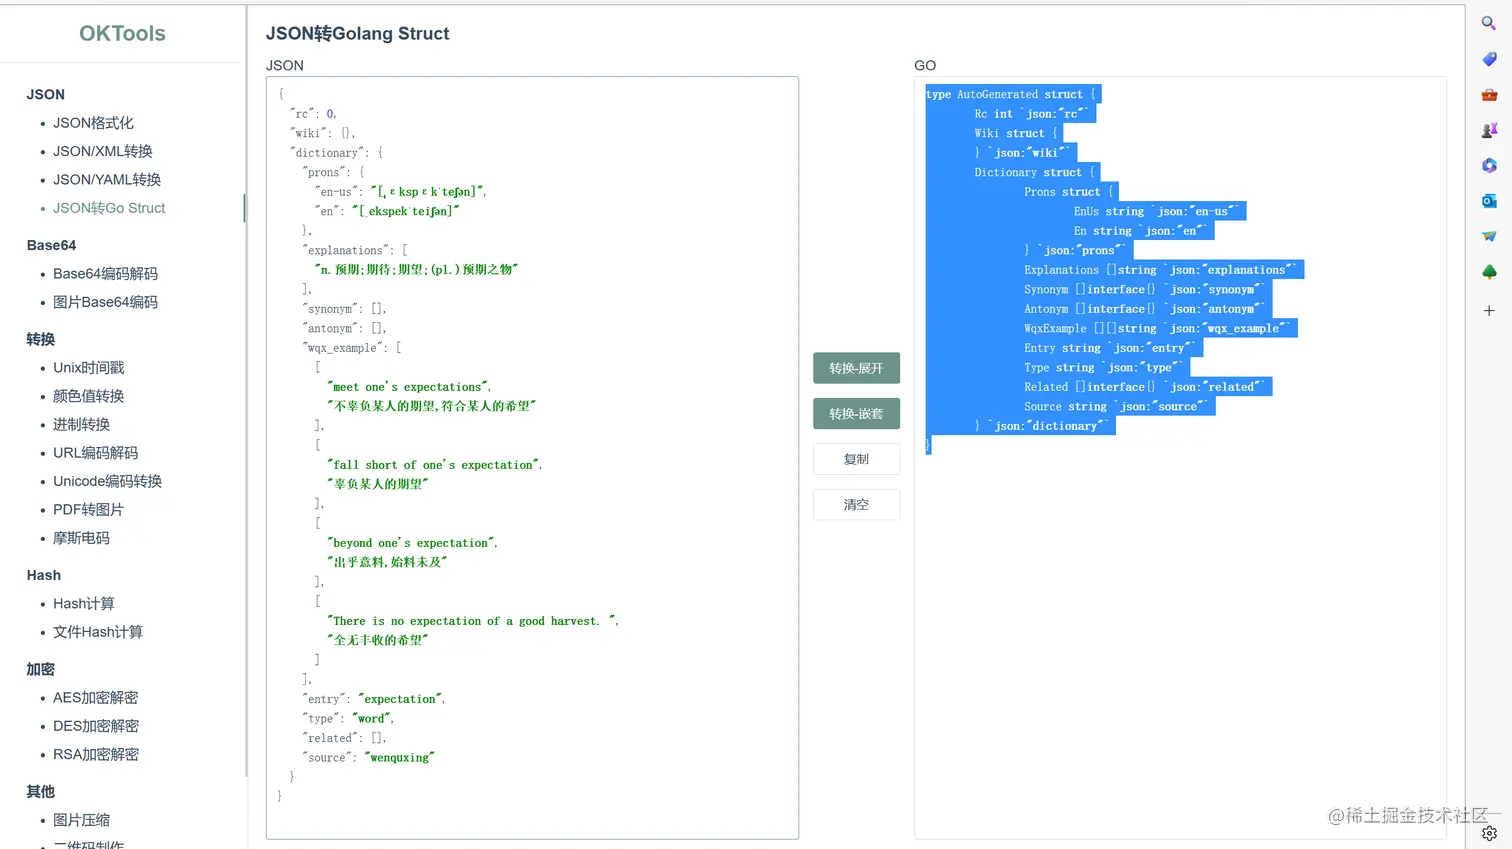The height and width of the screenshot is (849, 1512).
Task: Open PDF转图片 tool
Action: 88,510
